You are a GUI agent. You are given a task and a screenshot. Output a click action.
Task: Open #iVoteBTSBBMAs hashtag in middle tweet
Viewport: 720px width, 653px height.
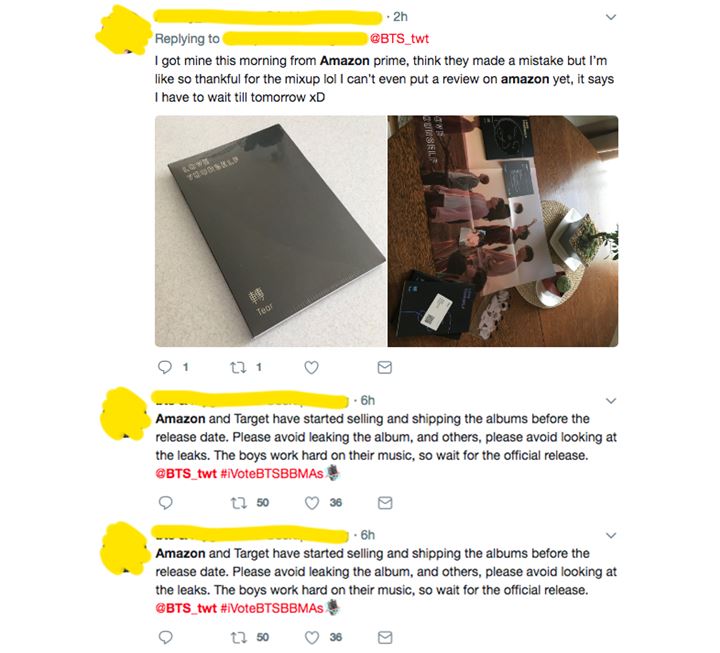(272, 474)
